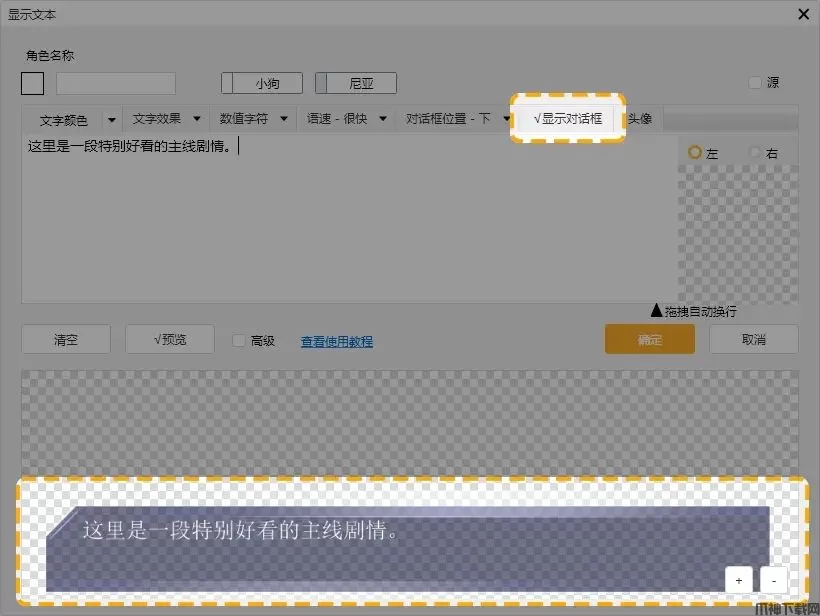Click the 确定 confirm button
Screen dimensions: 820x616
click(x=649, y=340)
